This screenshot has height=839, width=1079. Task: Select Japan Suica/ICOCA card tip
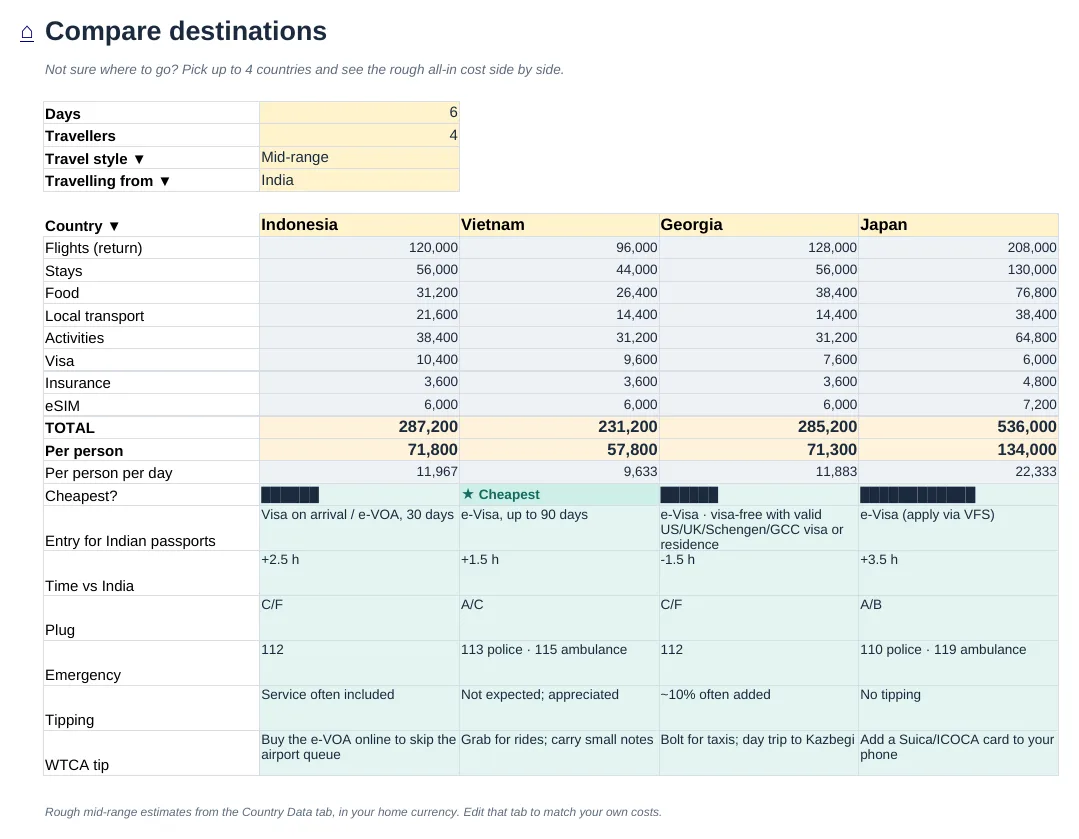958,753
